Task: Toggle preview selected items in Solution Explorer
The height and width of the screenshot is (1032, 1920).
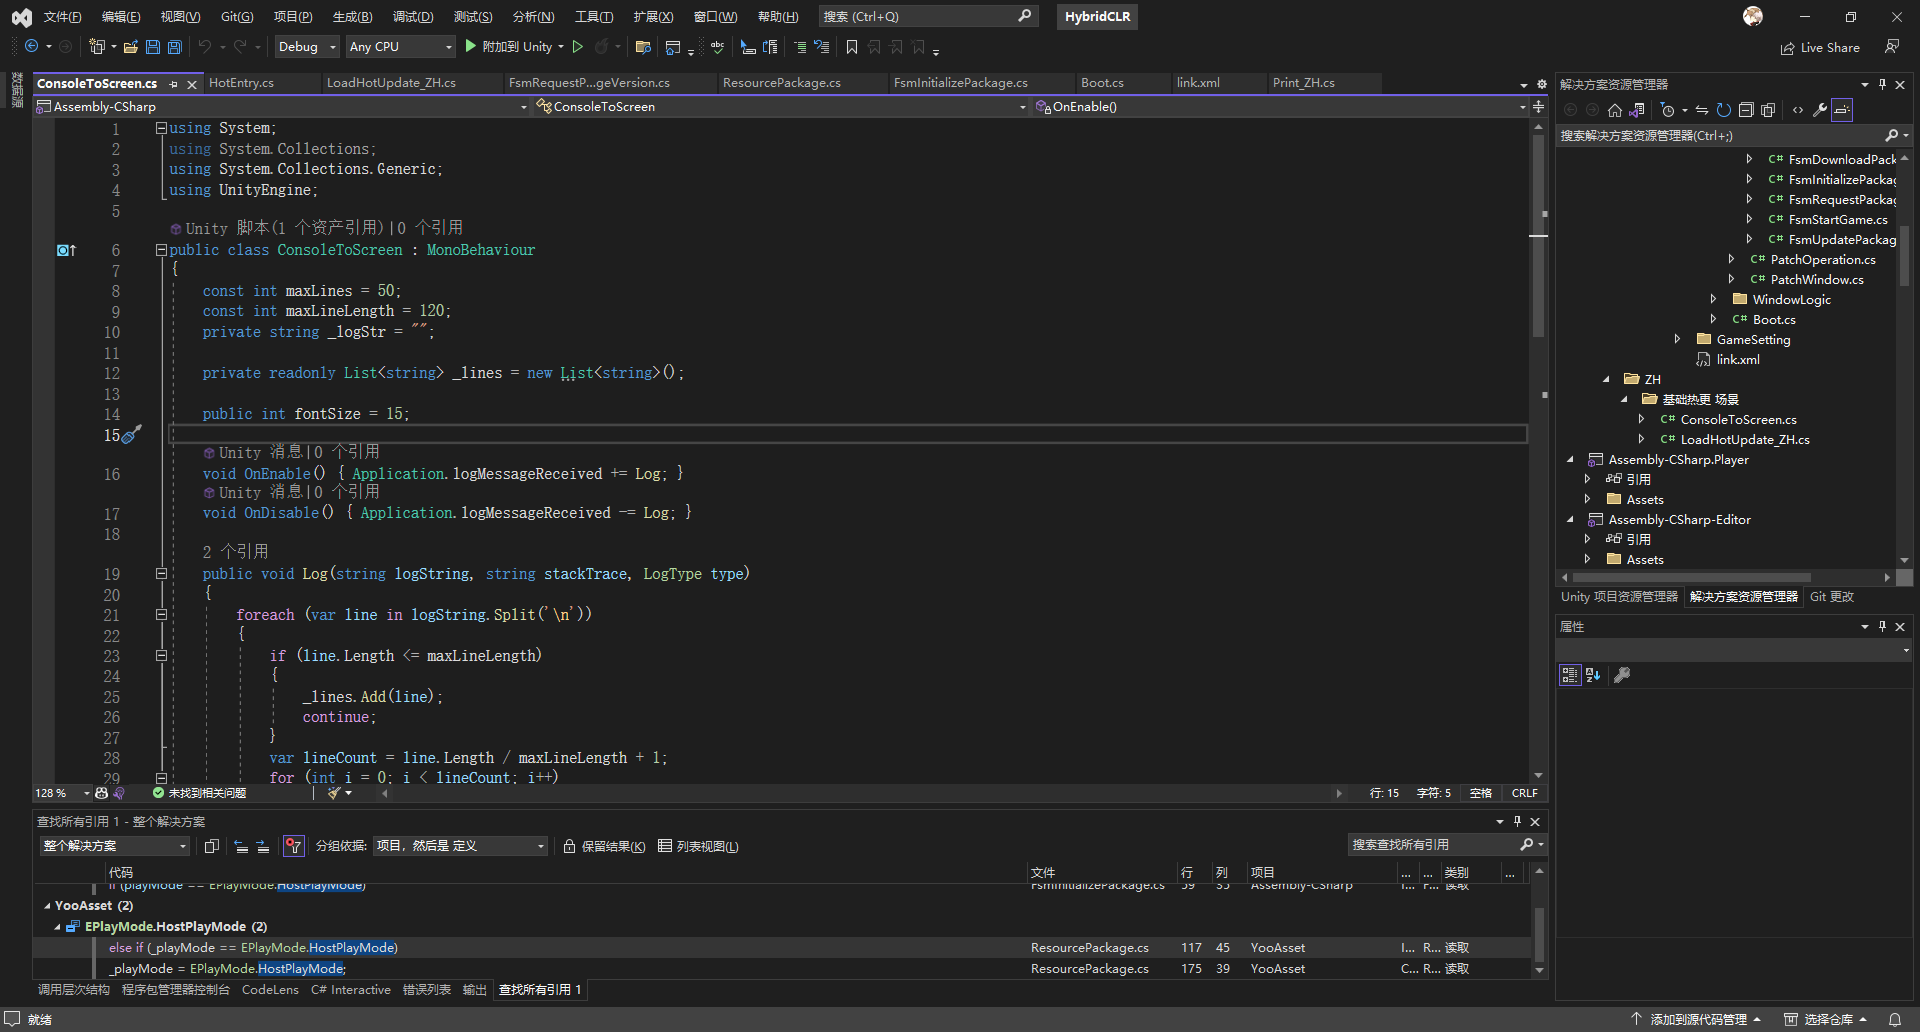Action: [x=1842, y=110]
